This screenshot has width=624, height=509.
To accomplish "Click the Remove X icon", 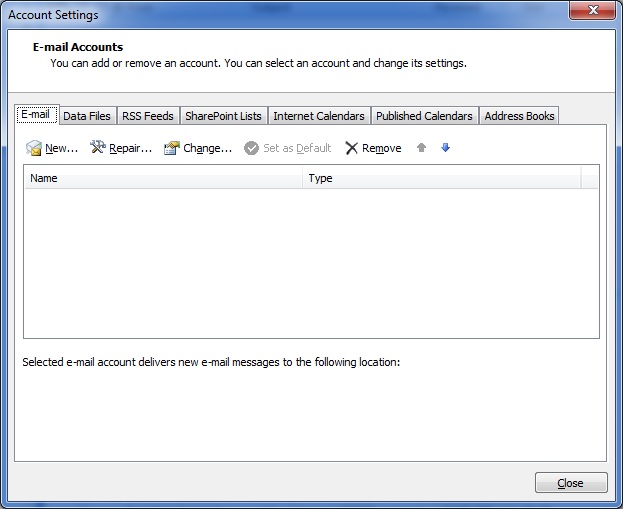I will pyautogui.click(x=351, y=148).
